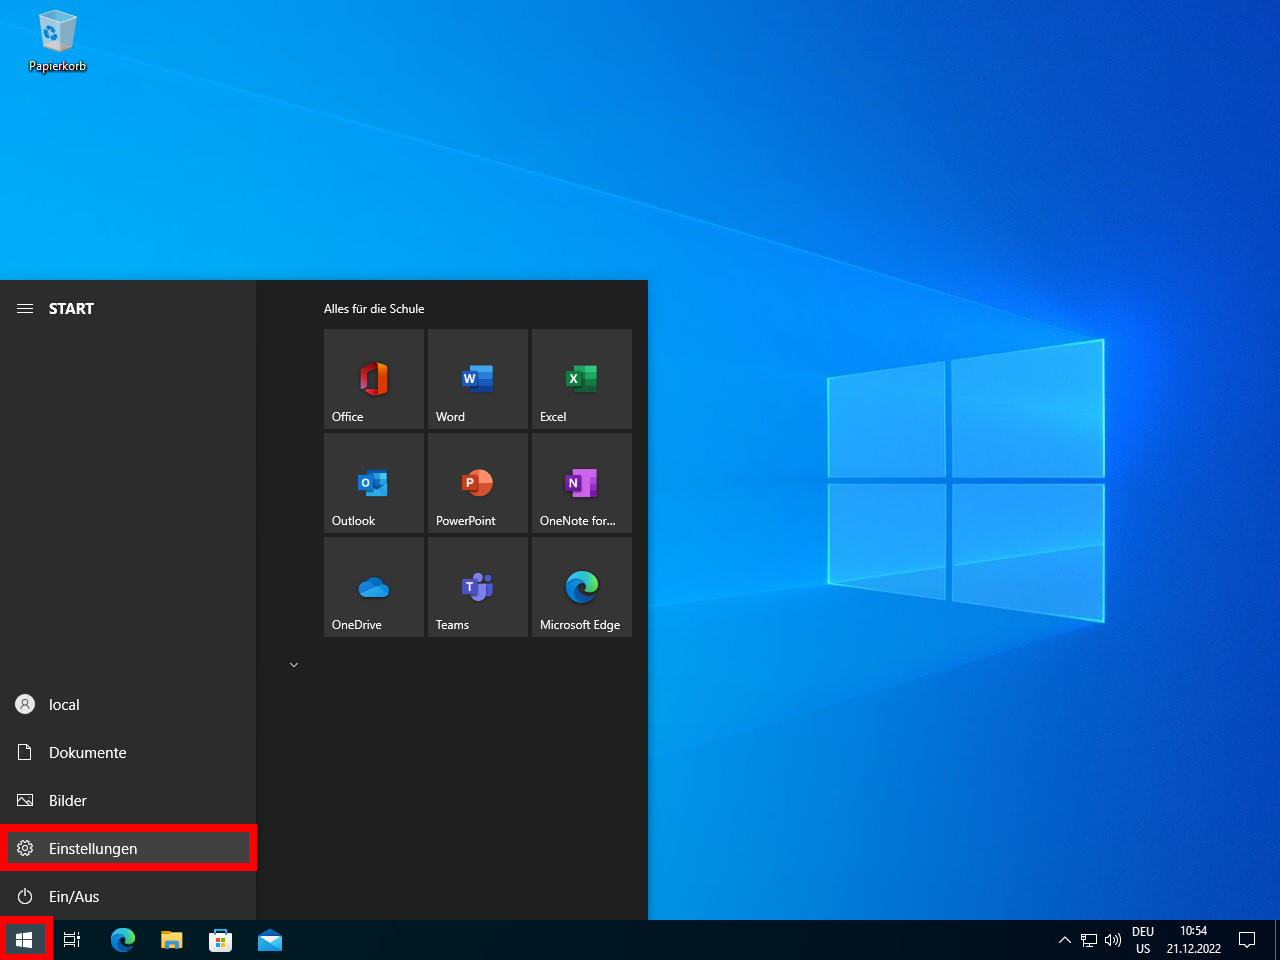Click the Show desktop strip on taskbar
1280x960 pixels.
click(x=1277, y=940)
